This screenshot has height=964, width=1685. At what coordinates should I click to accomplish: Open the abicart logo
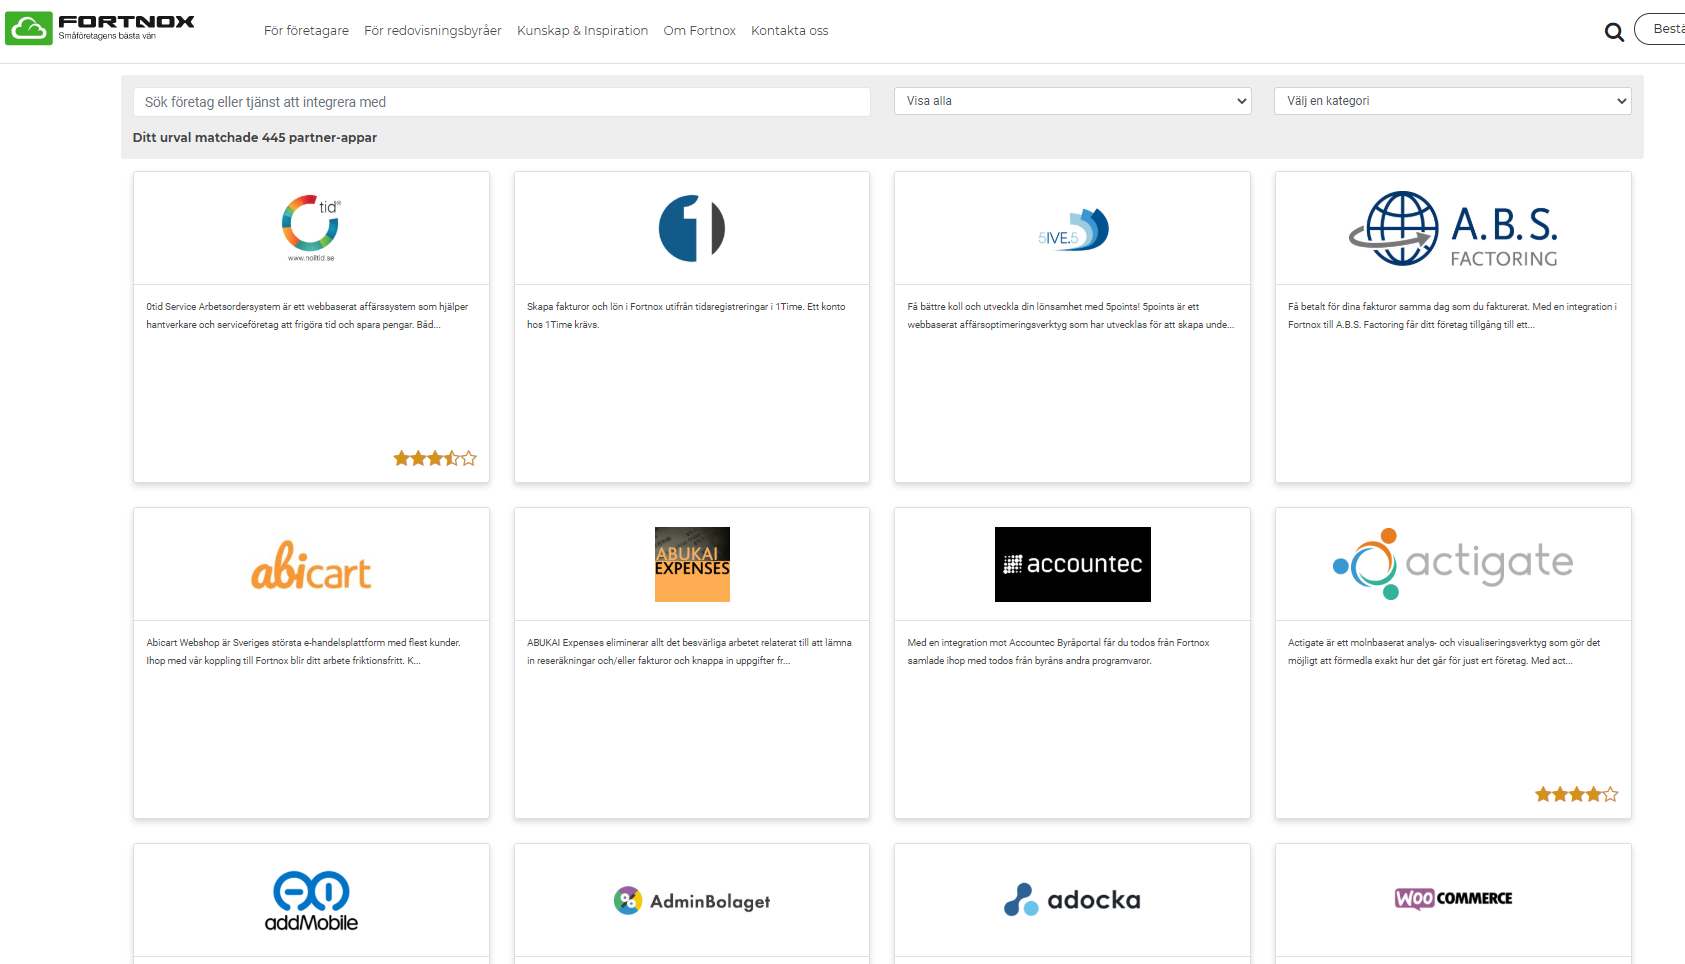(x=311, y=566)
